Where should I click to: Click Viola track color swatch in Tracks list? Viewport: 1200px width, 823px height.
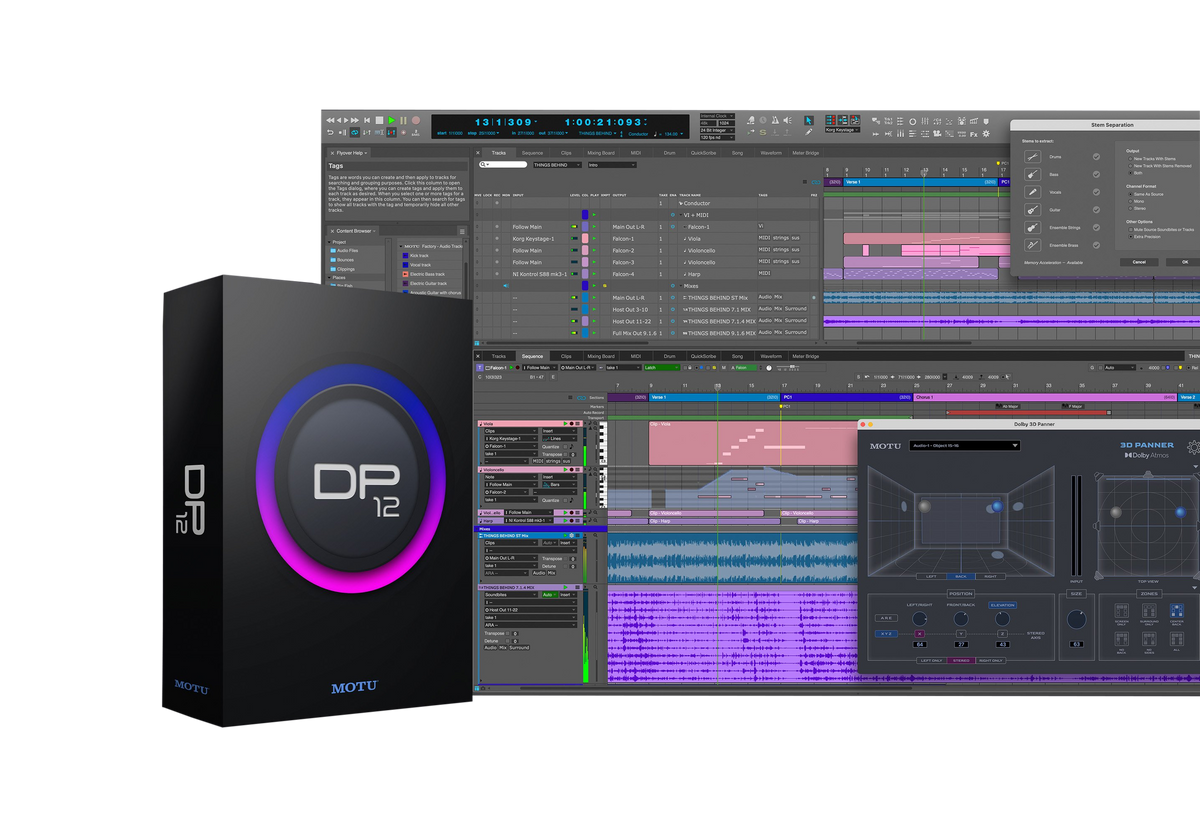pos(585,239)
